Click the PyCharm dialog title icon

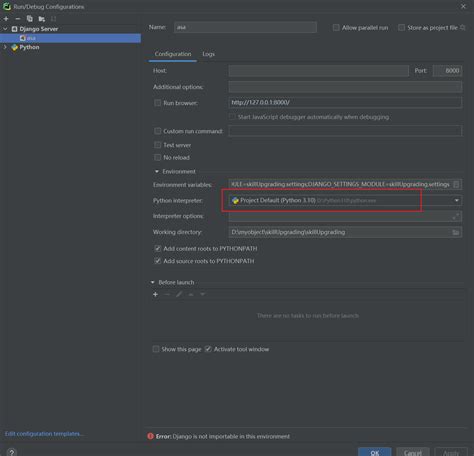click(7, 6)
